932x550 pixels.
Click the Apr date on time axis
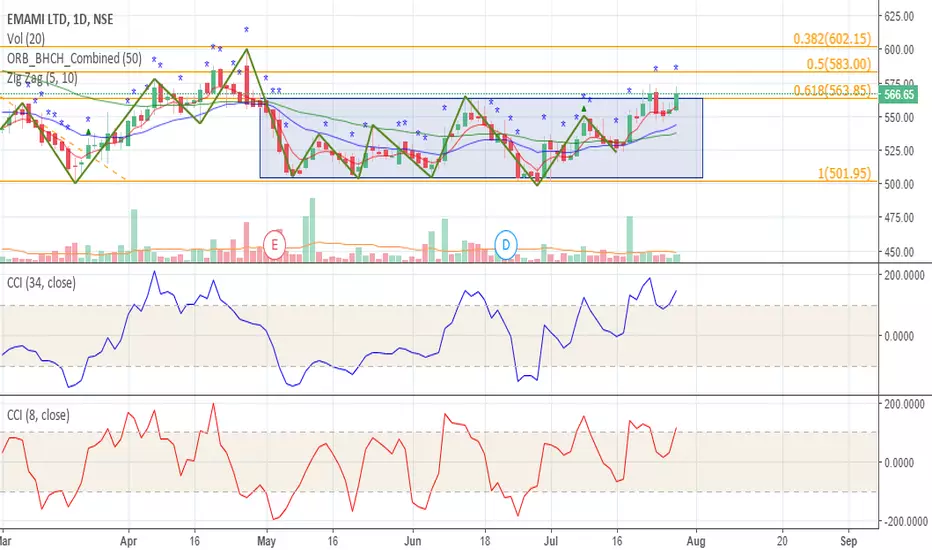[x=128, y=541]
